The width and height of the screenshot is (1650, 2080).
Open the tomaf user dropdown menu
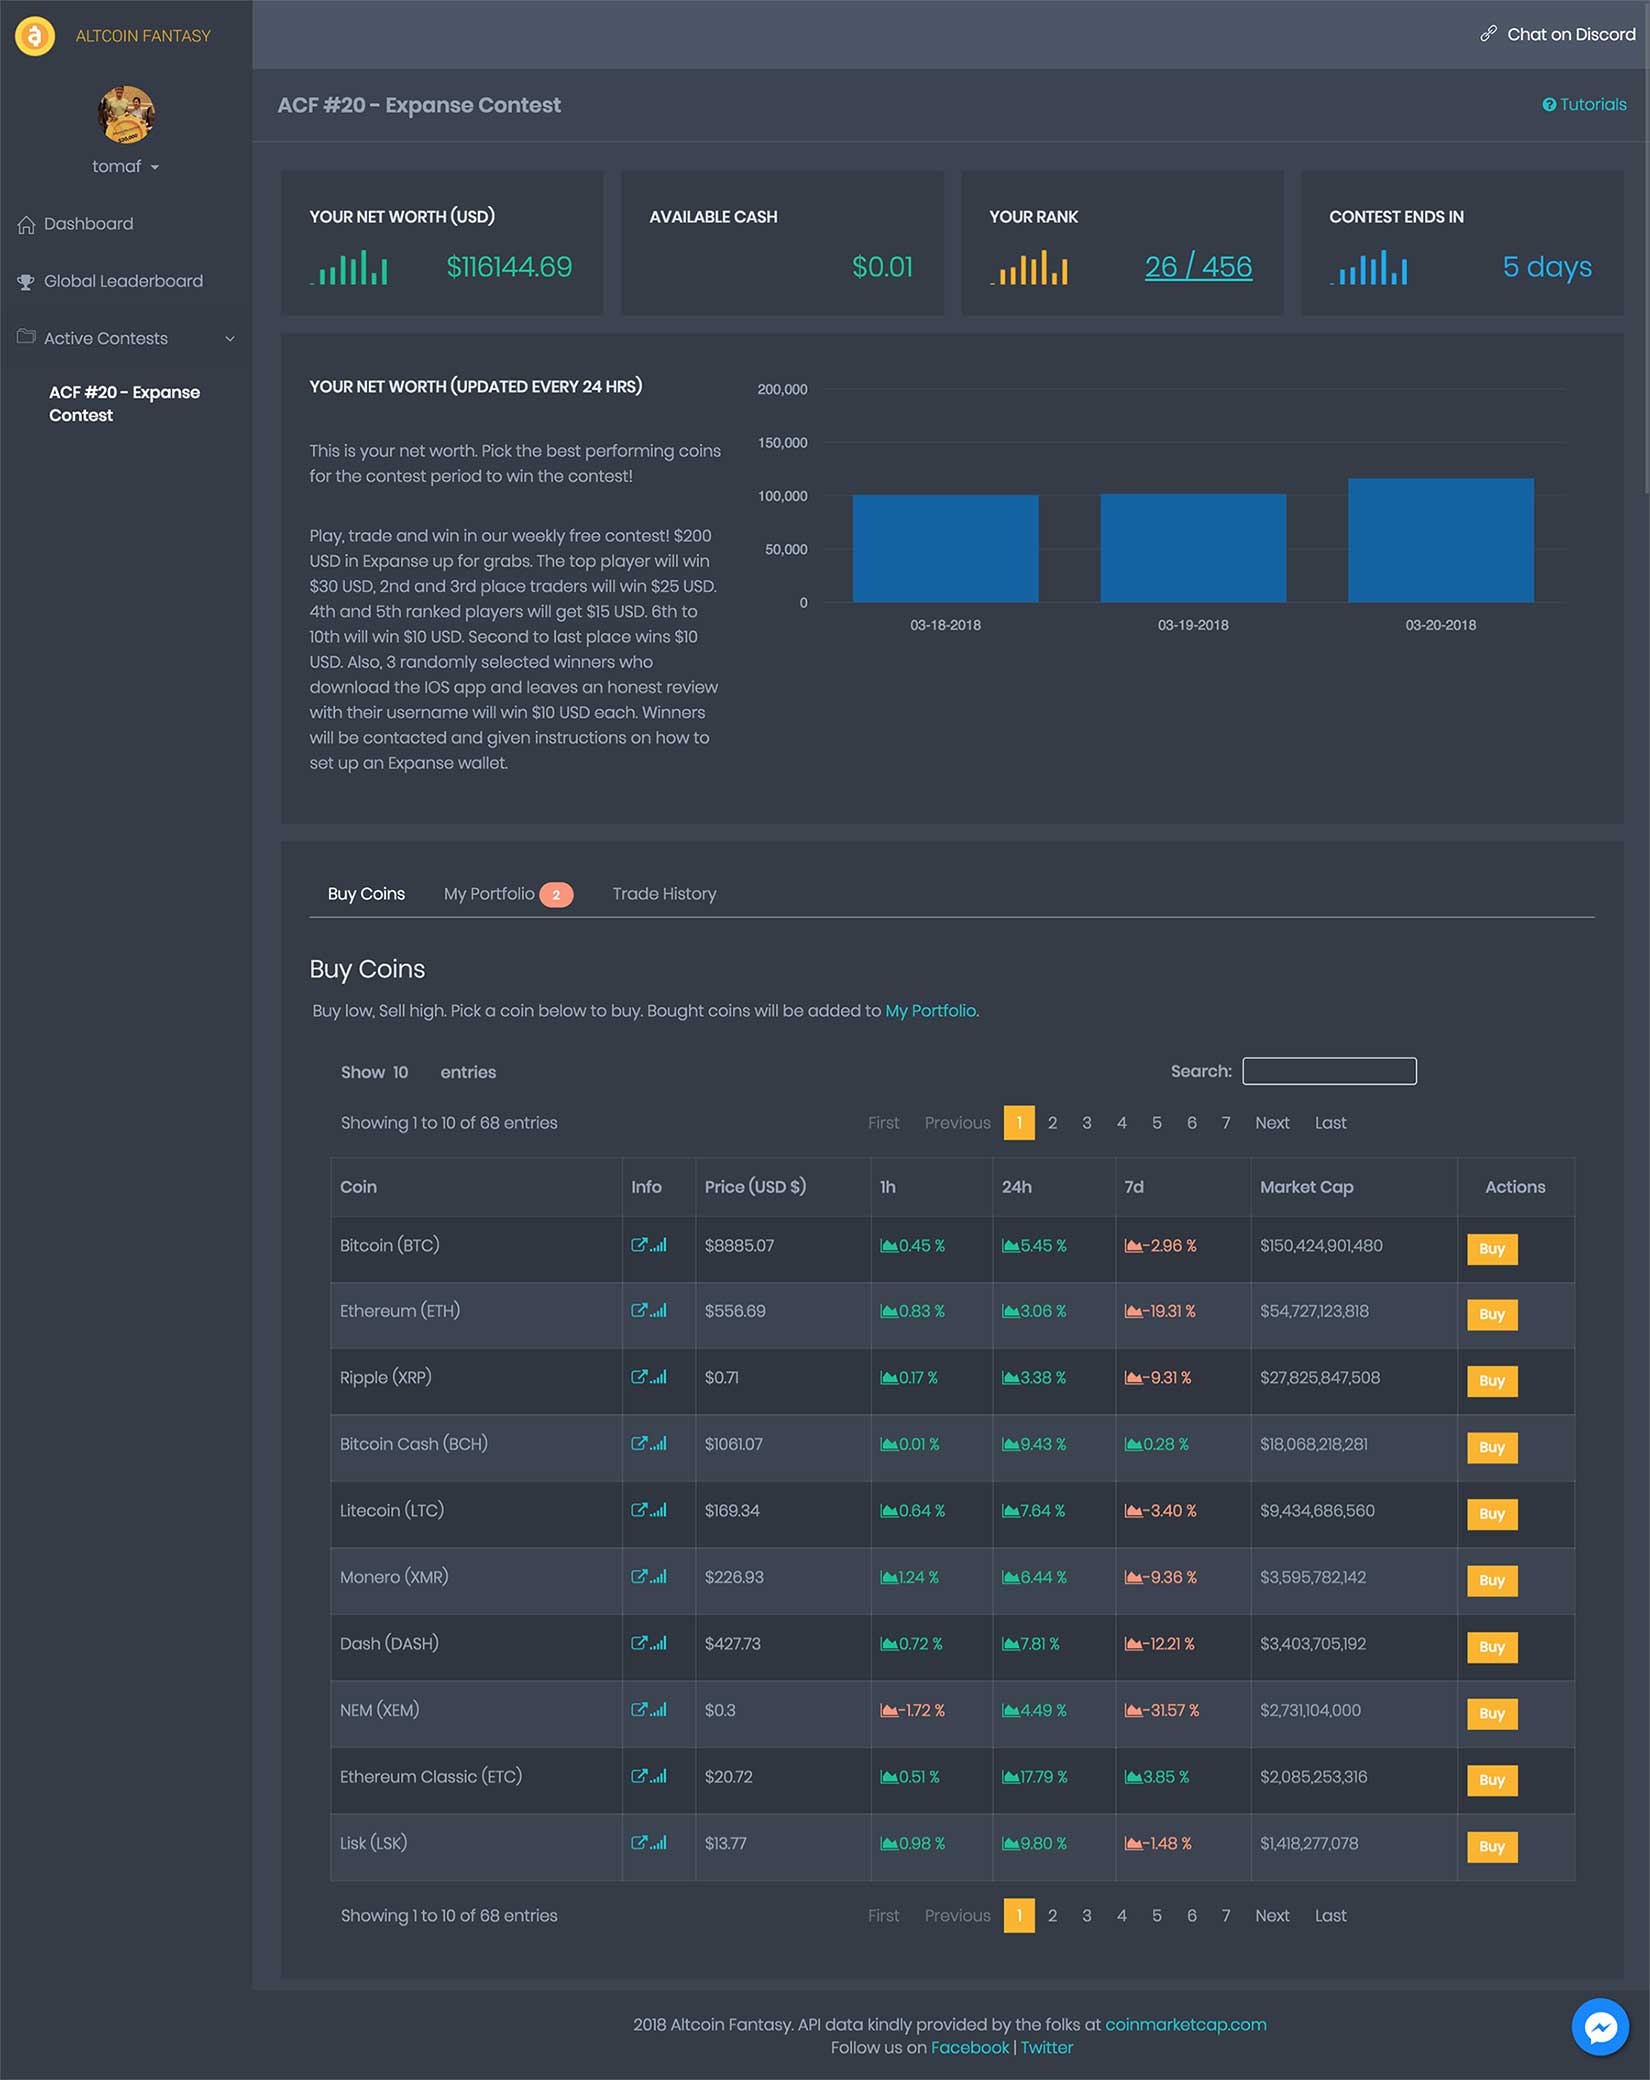(126, 167)
